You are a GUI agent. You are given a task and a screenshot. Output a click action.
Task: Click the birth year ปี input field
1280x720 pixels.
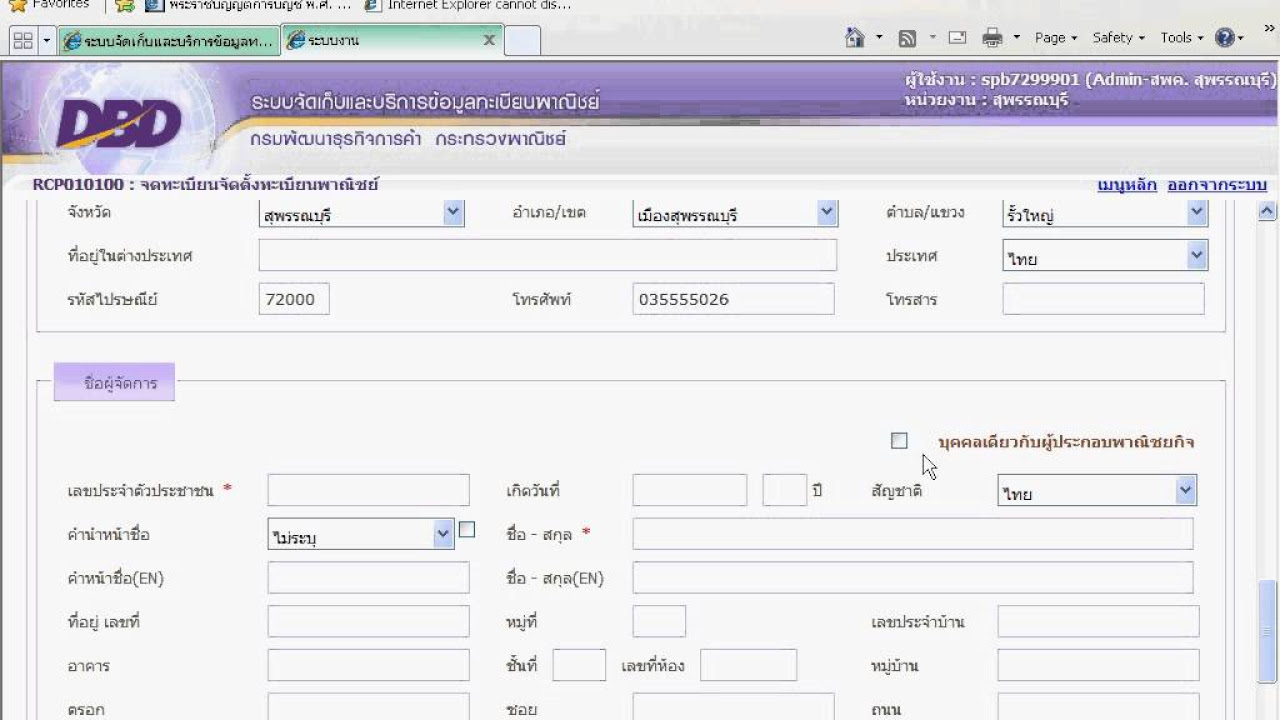coord(784,490)
